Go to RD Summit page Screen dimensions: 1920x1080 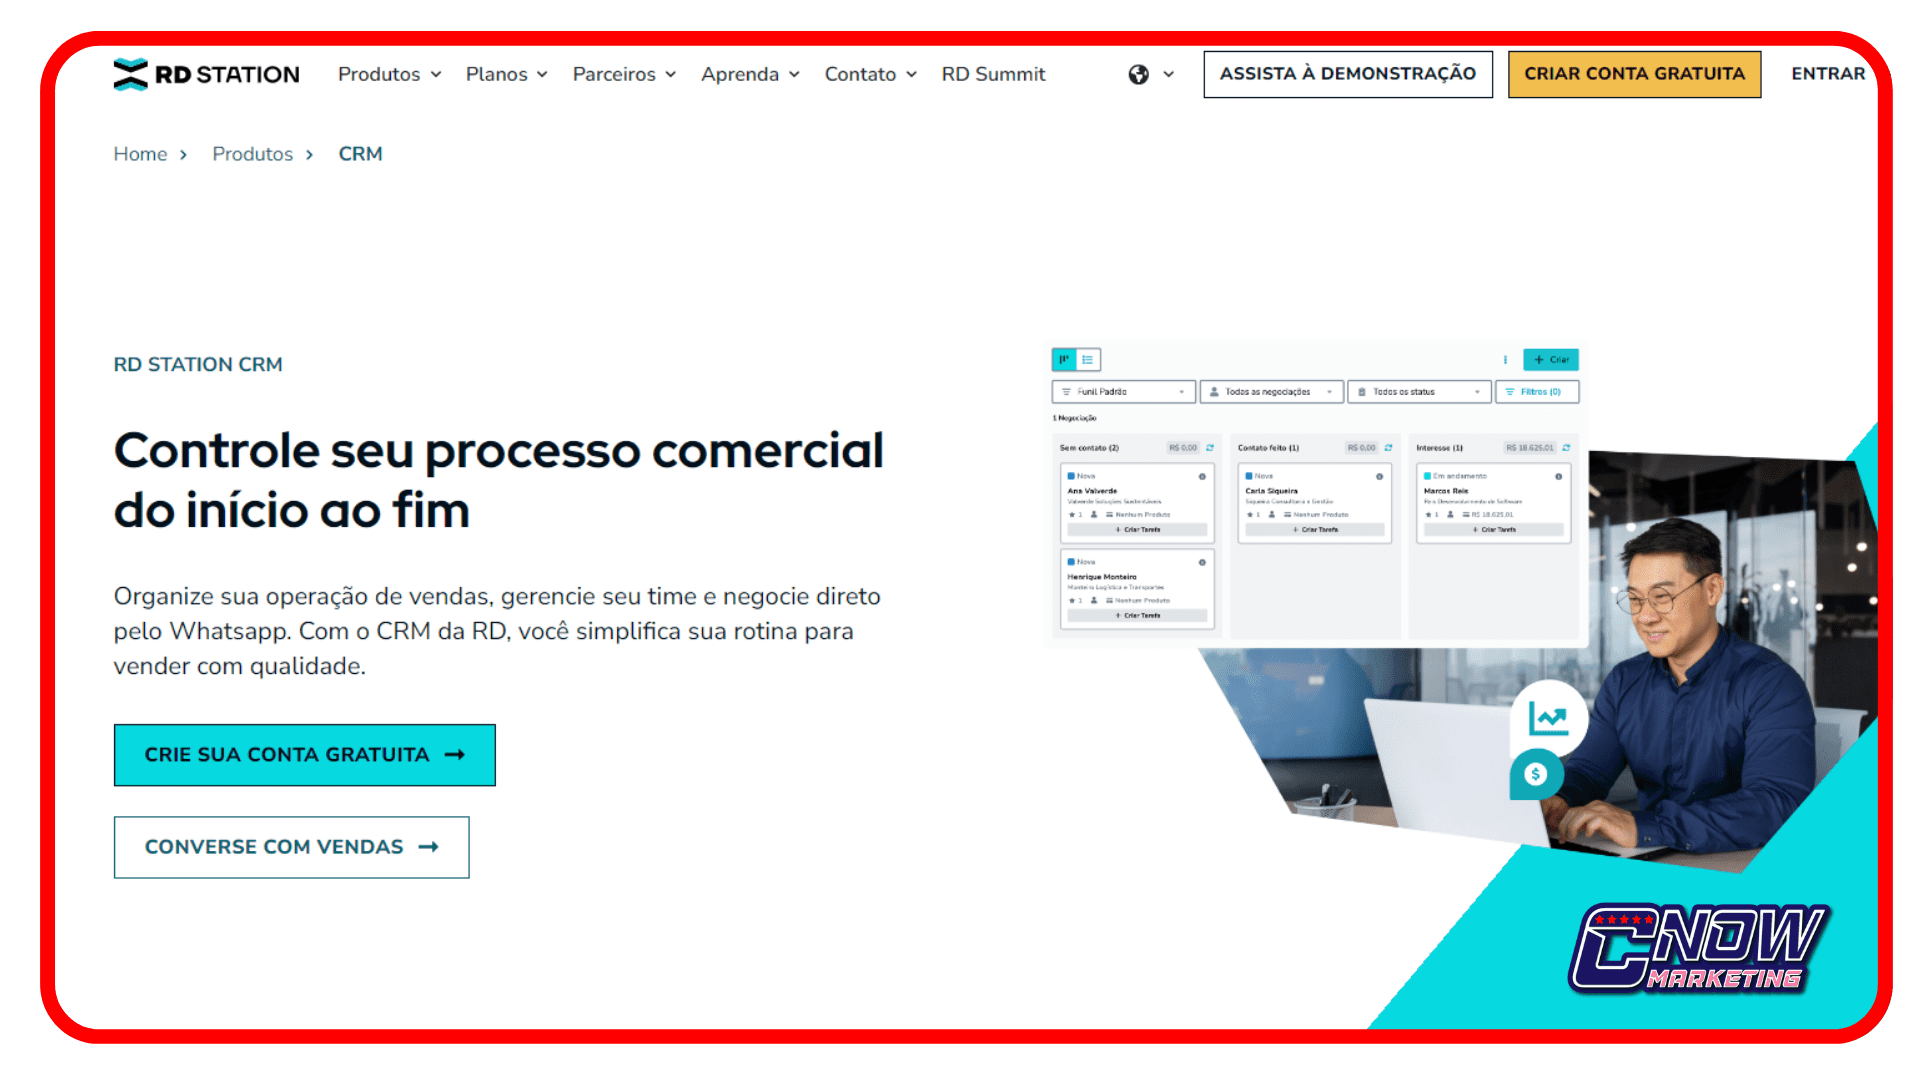(993, 75)
